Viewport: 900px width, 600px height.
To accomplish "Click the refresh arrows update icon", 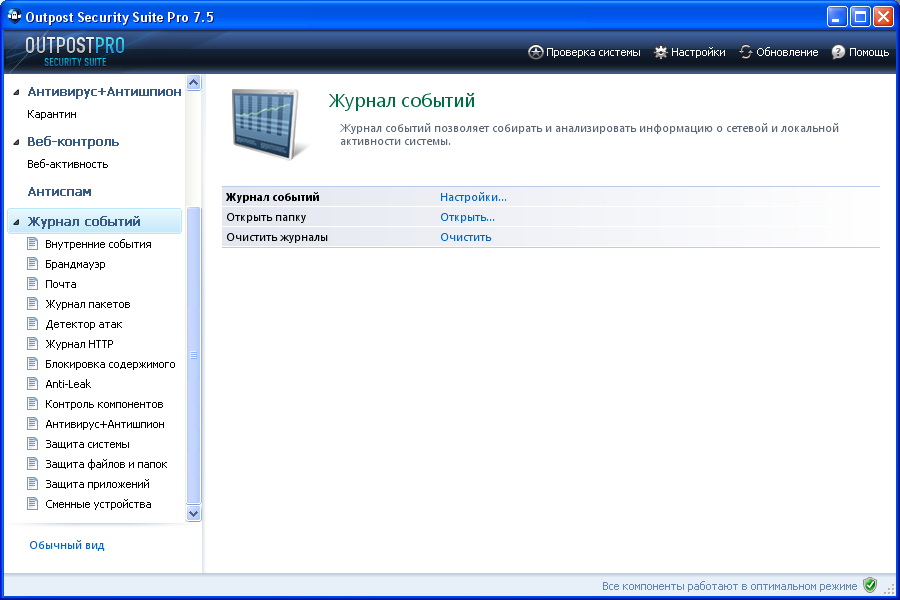I will 746,52.
